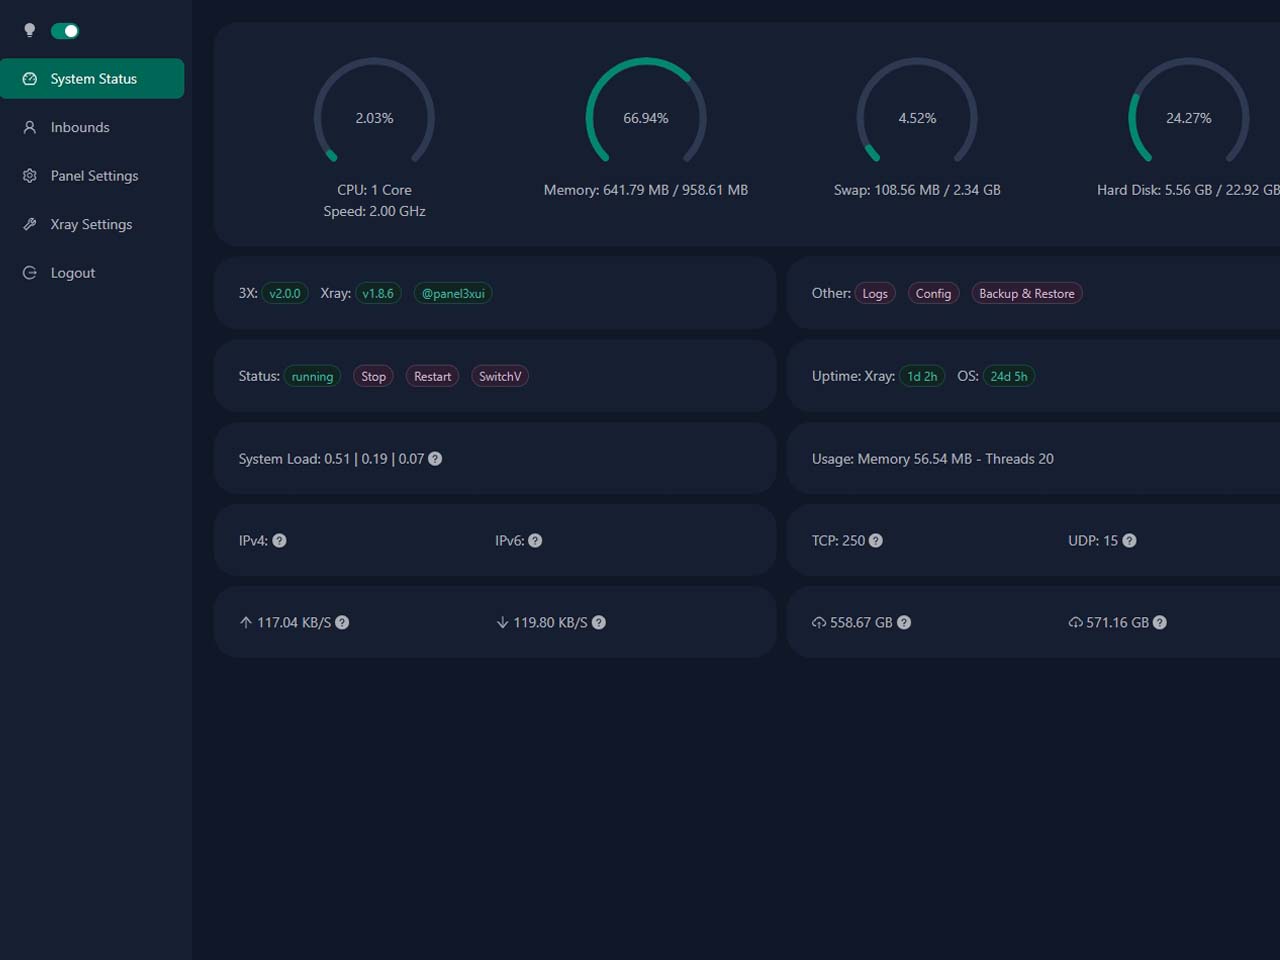Click the cloud icon beside 558.67 GB
Viewport: 1280px width, 960px height.
(819, 623)
